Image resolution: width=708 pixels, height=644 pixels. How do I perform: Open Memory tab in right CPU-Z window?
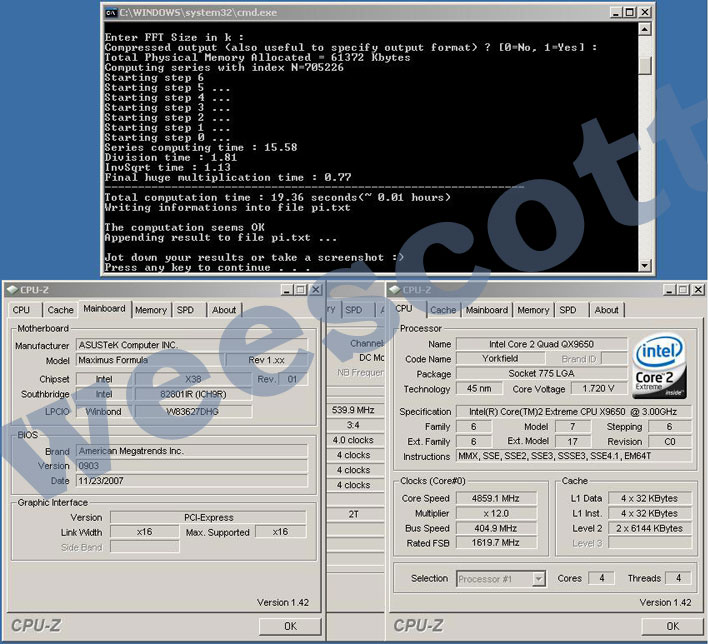(533, 310)
